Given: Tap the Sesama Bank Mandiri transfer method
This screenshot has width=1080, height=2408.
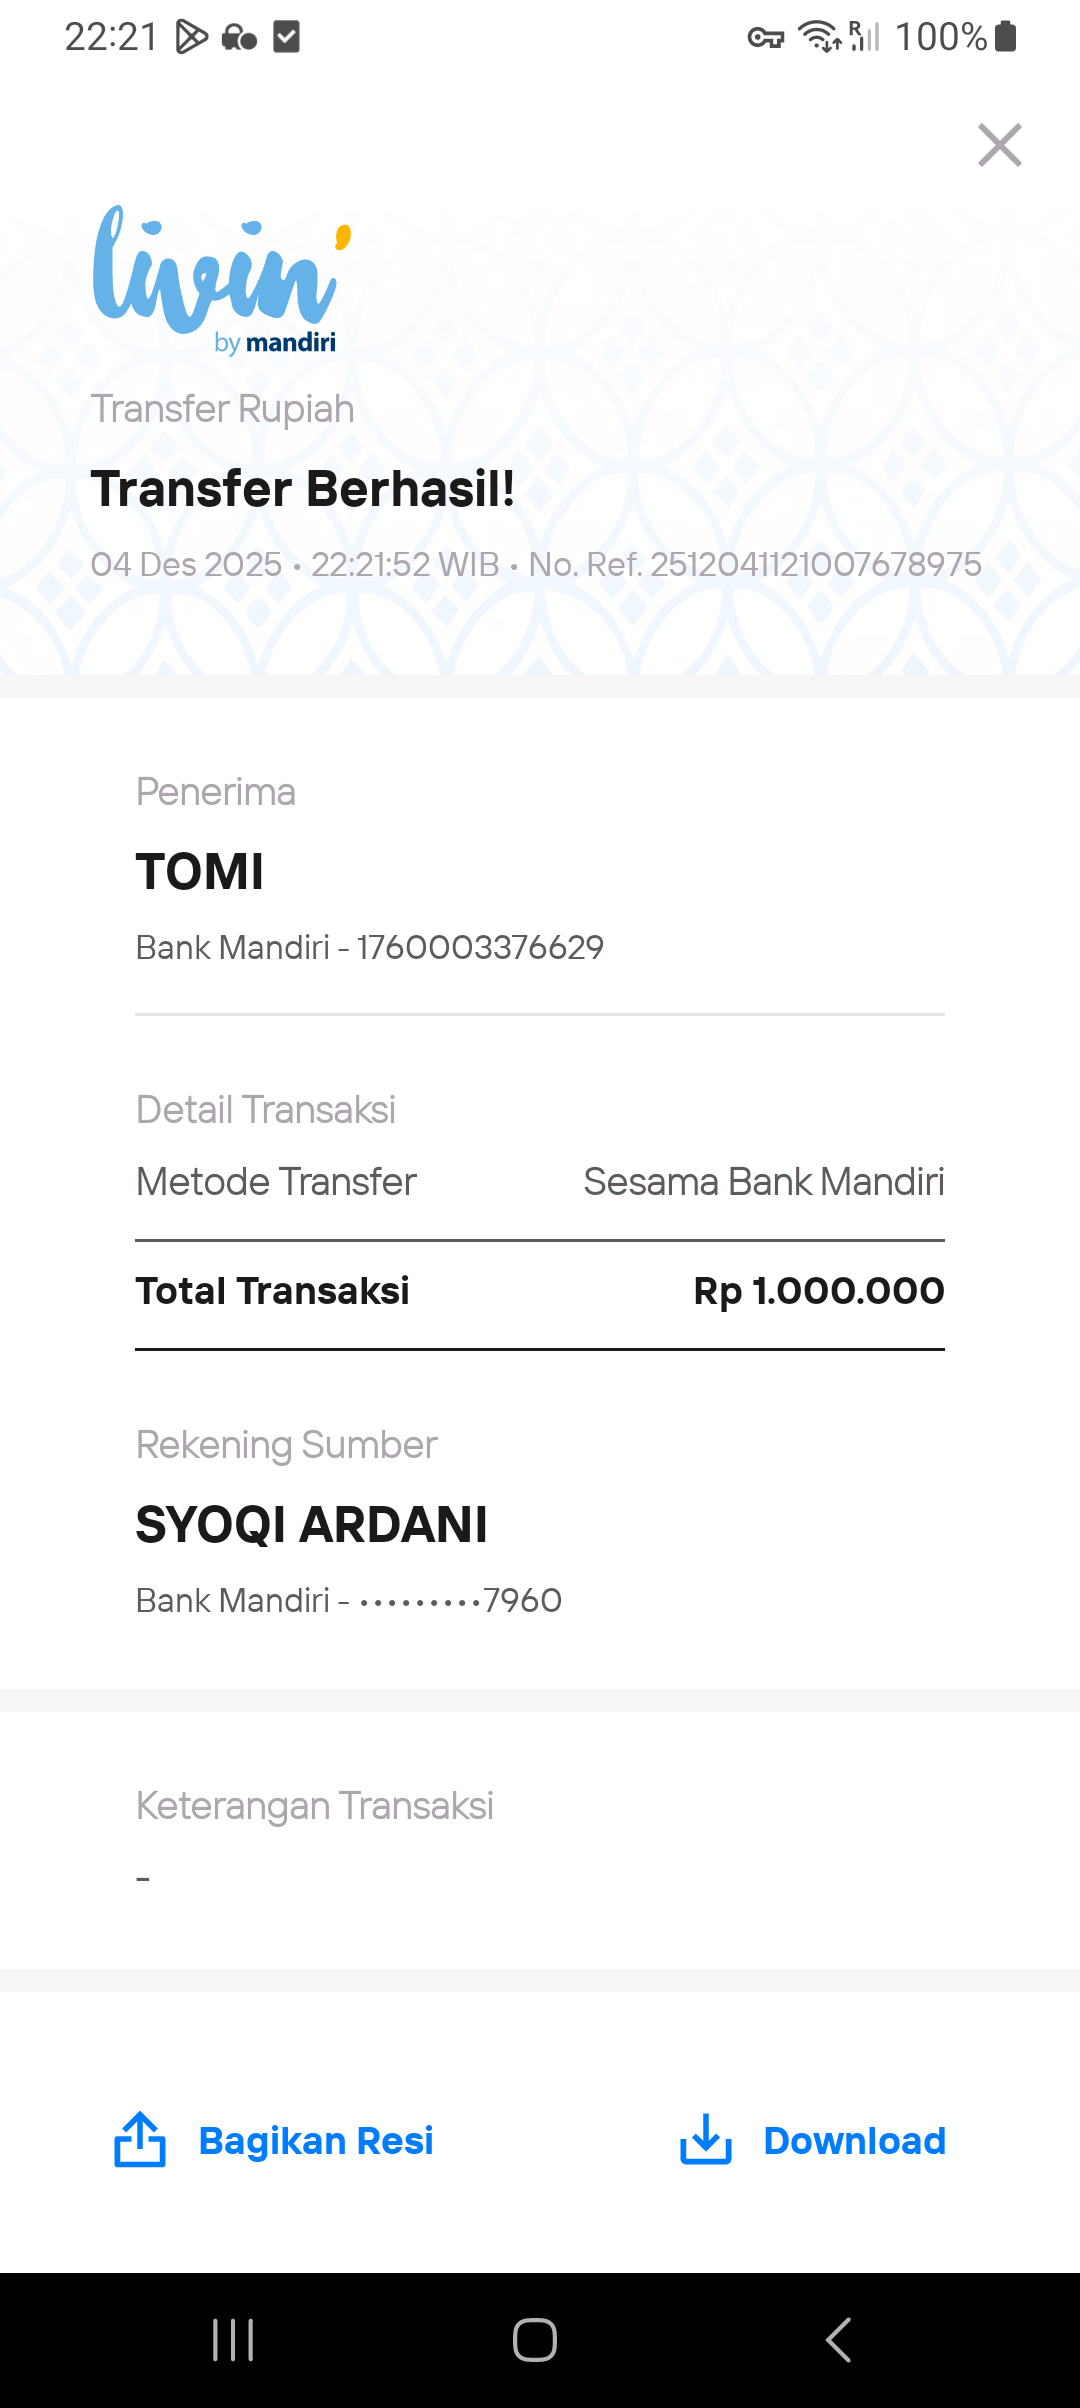Looking at the screenshot, I should click(x=764, y=1182).
